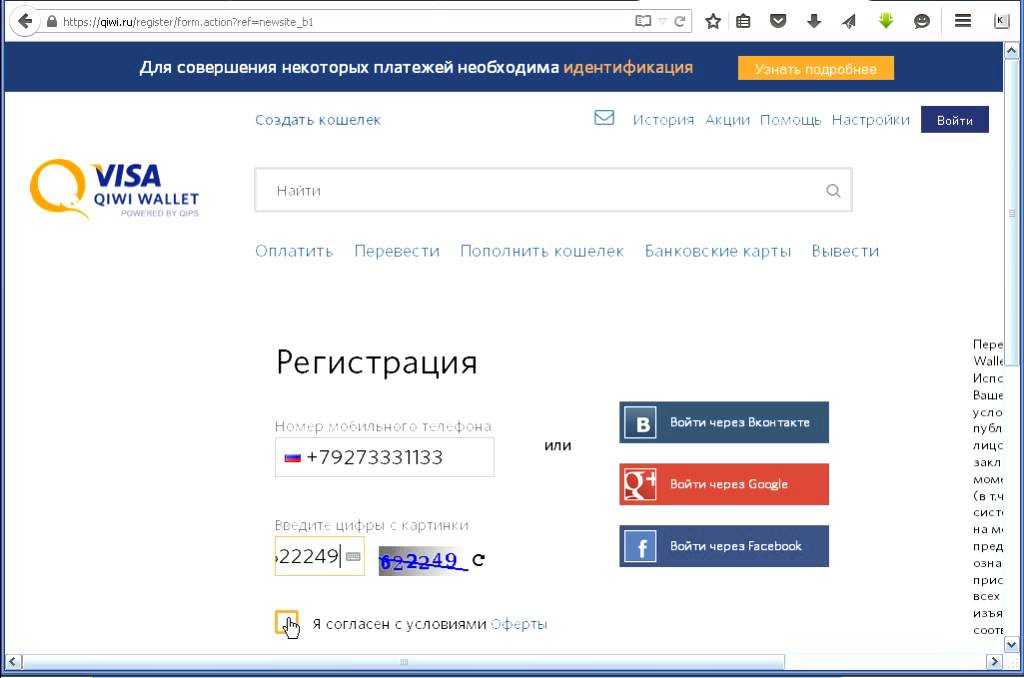This screenshot has width=1024, height=678.
Task: Open the hamburger browser menu
Action: point(963,21)
